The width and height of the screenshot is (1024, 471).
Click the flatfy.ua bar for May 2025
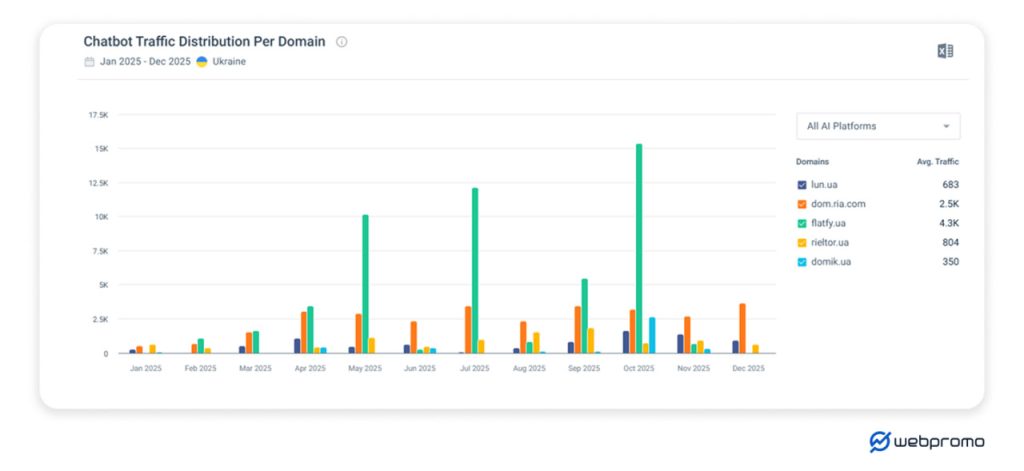(x=365, y=284)
